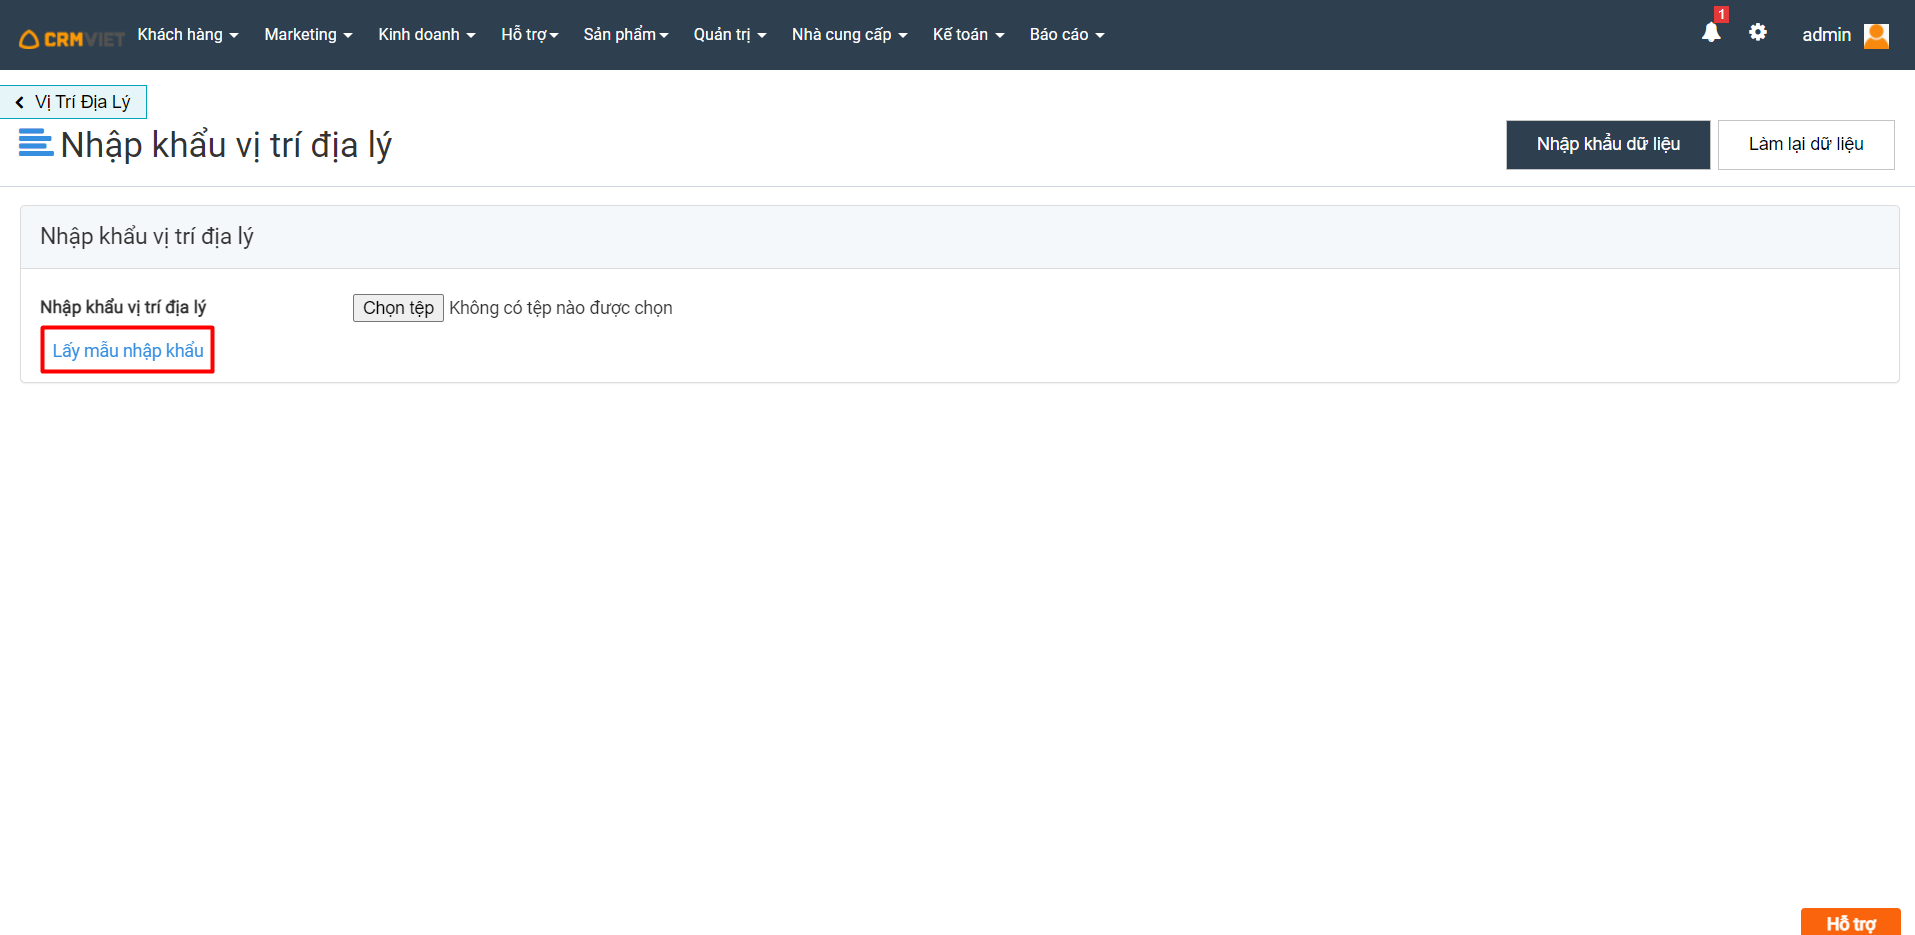Expand the Nhà cung cấp menu
The width and height of the screenshot is (1915, 935).
[850, 35]
